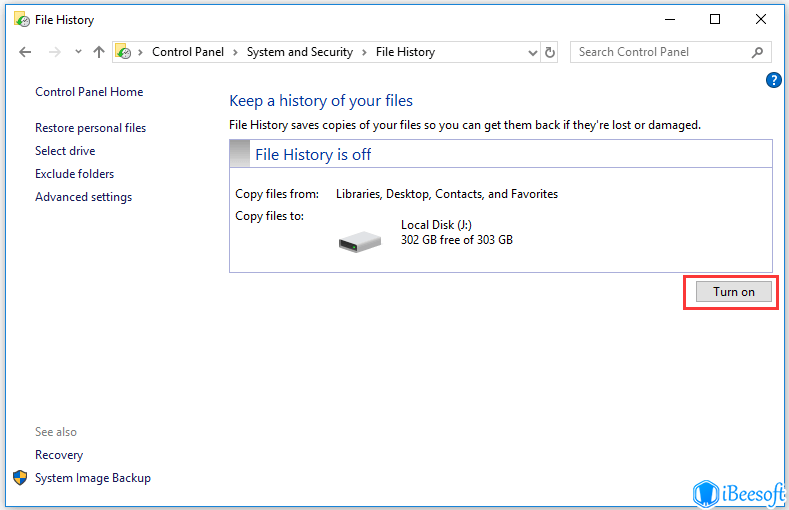
Task: Open Restore personal files
Action: 91,128
